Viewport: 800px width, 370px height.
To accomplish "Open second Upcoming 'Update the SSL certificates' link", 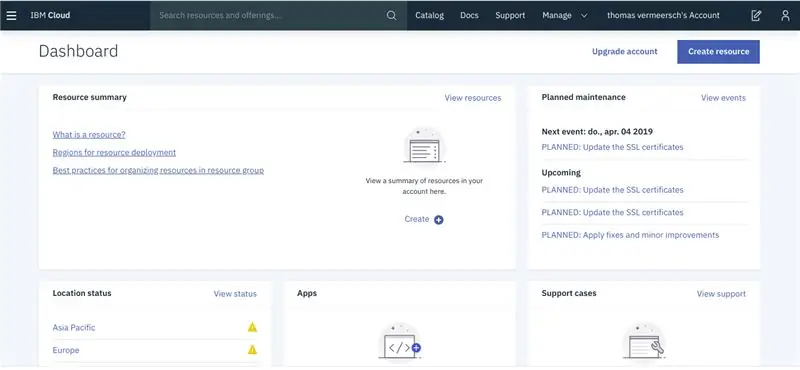I will [x=612, y=212].
